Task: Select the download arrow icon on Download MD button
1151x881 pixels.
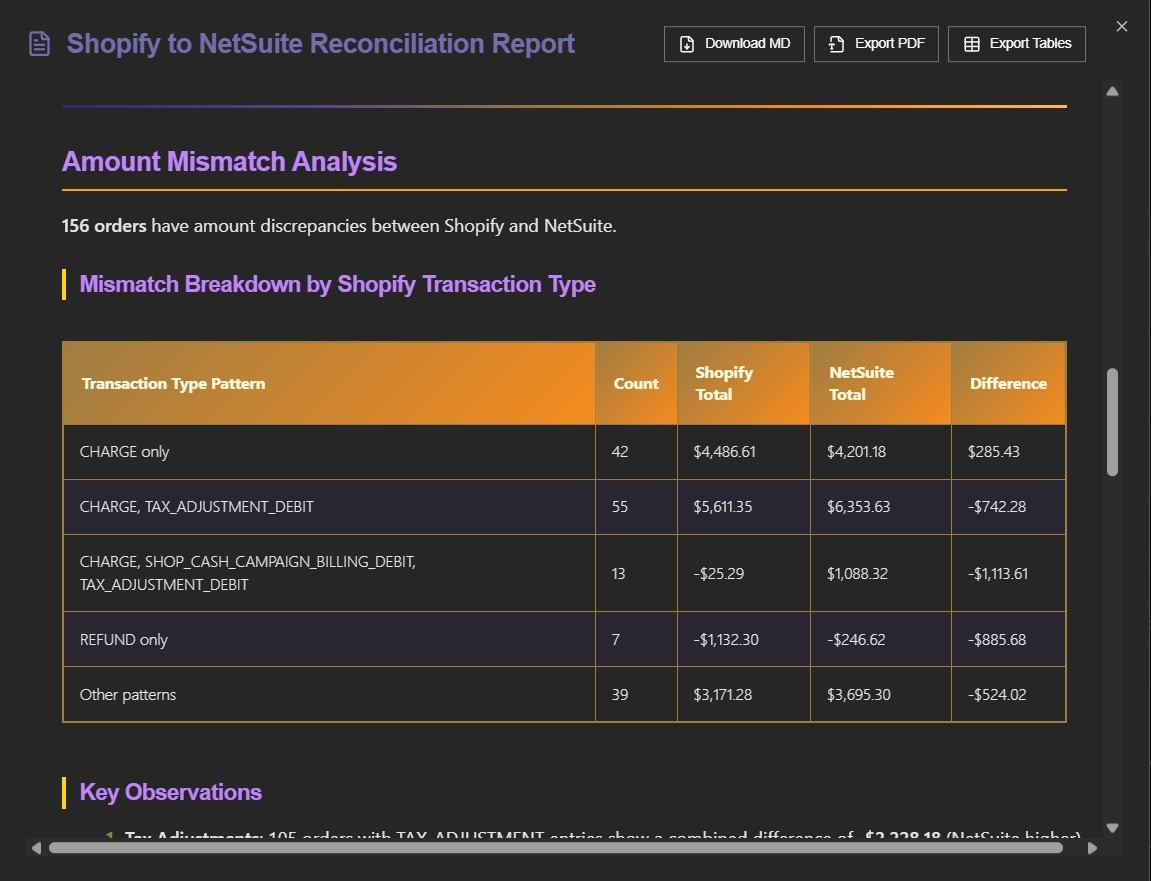Action: point(686,44)
